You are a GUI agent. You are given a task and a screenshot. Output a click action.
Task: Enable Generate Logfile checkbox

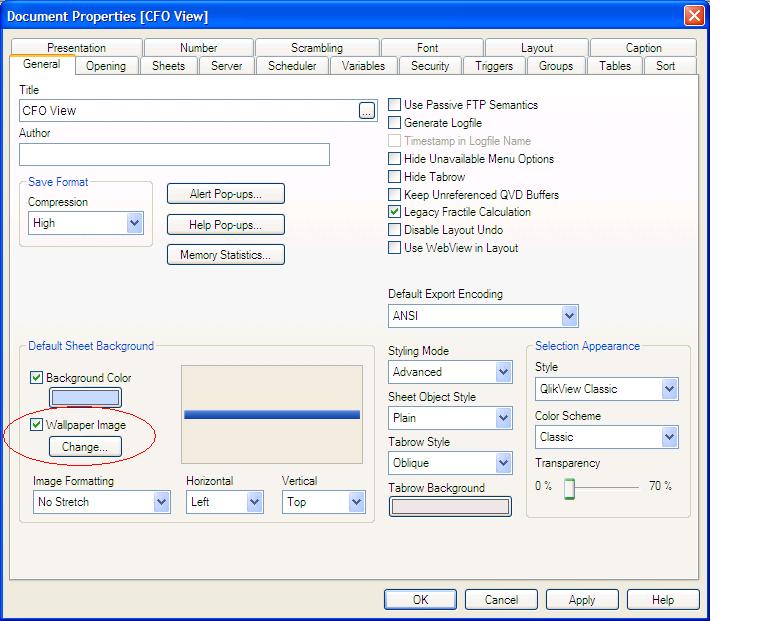[x=395, y=123]
